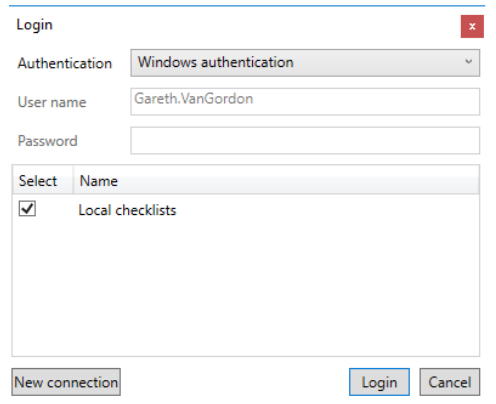The height and width of the screenshot is (404, 496).
Task: Click the New connection button
Action: (66, 382)
